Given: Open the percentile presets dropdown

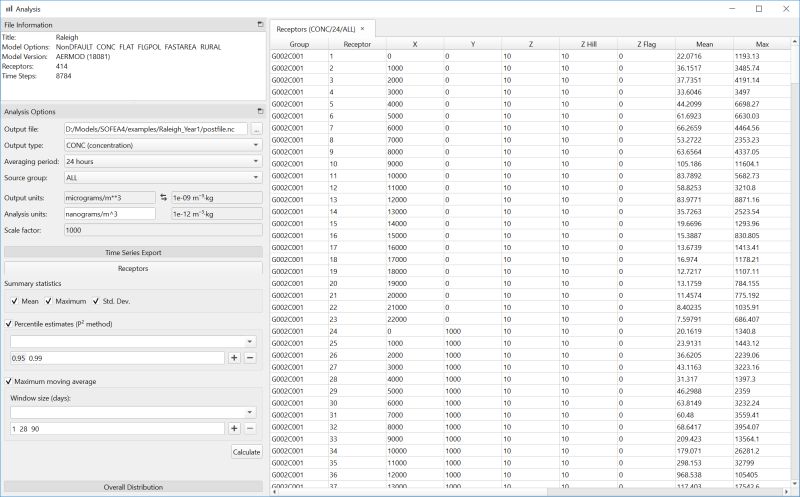Looking at the screenshot, I should [134, 341].
